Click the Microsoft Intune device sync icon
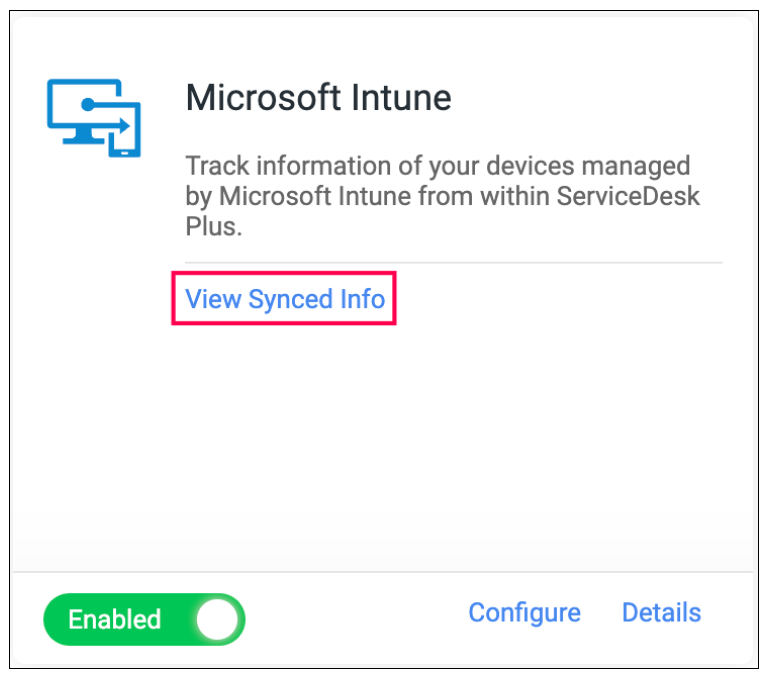Screen dimensions: 766x678 pos(94,118)
